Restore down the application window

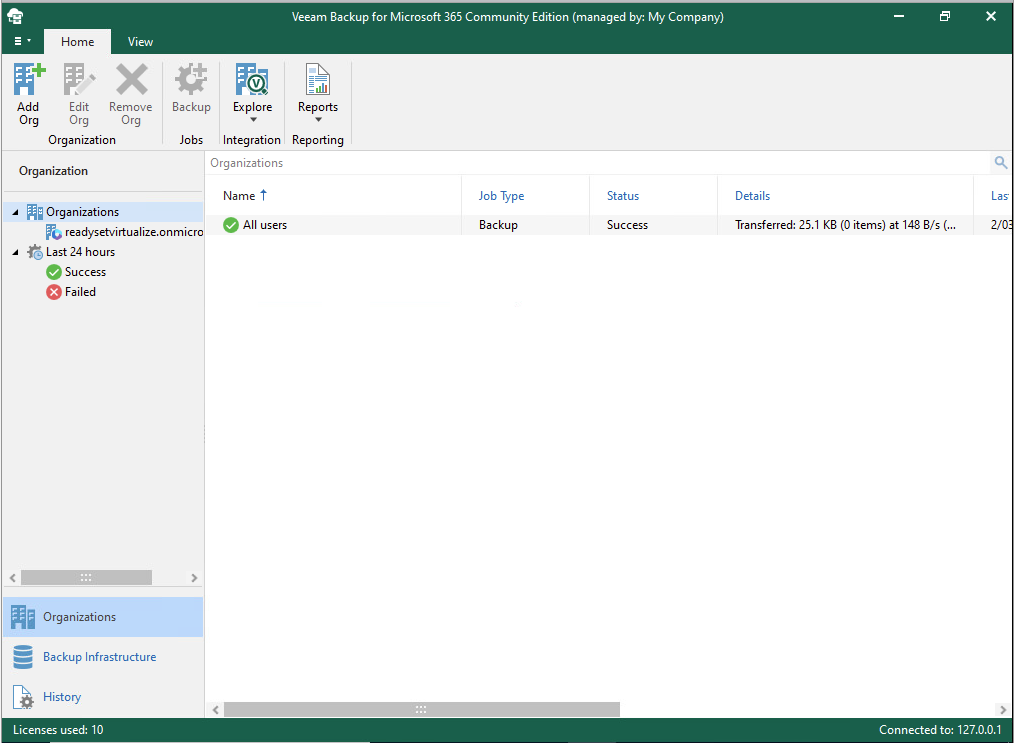pos(945,16)
